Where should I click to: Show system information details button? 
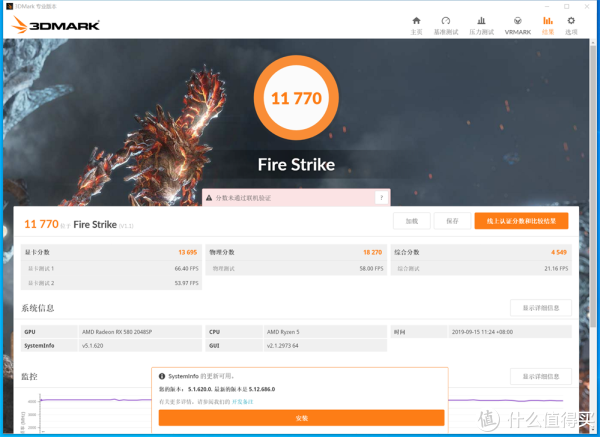click(541, 308)
